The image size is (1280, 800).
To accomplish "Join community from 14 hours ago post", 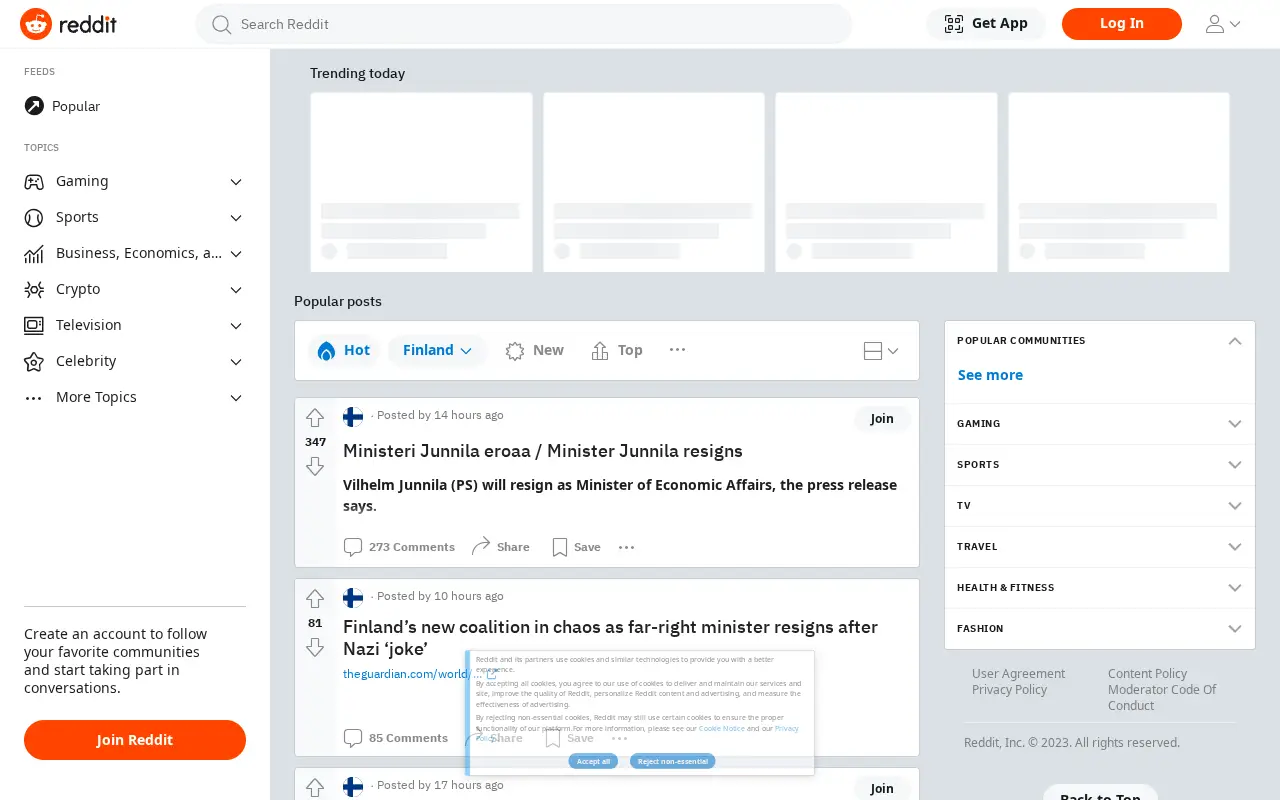I will click(x=882, y=419).
